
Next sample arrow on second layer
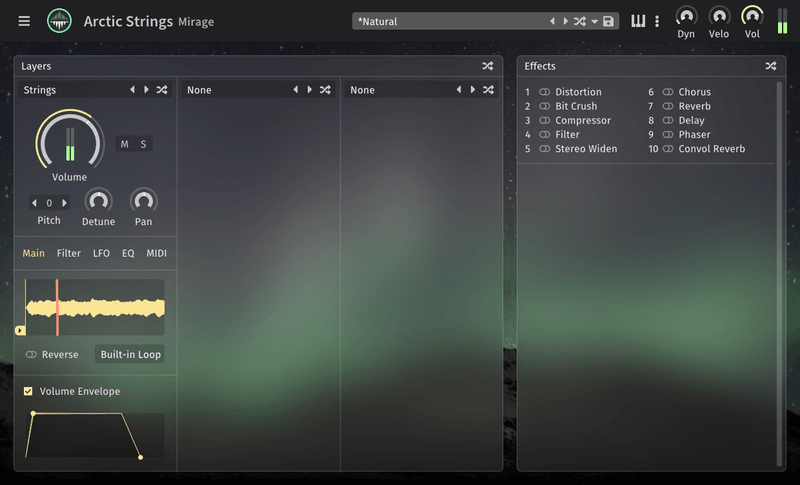click(x=310, y=90)
